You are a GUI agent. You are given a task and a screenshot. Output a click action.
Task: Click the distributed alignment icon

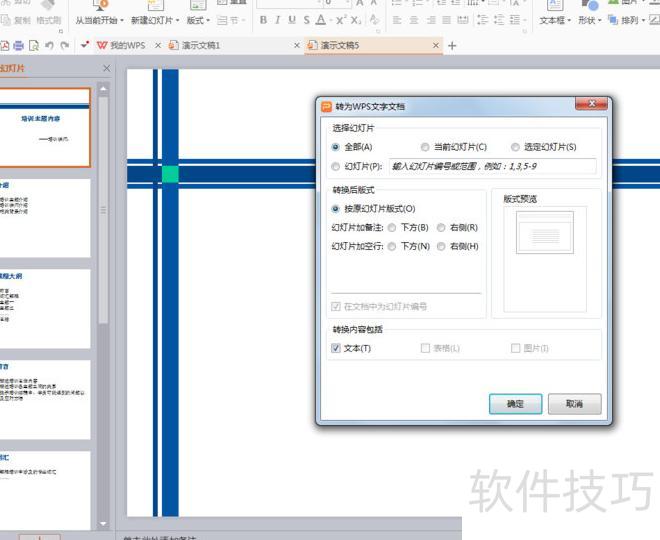pyautogui.click(x=463, y=20)
